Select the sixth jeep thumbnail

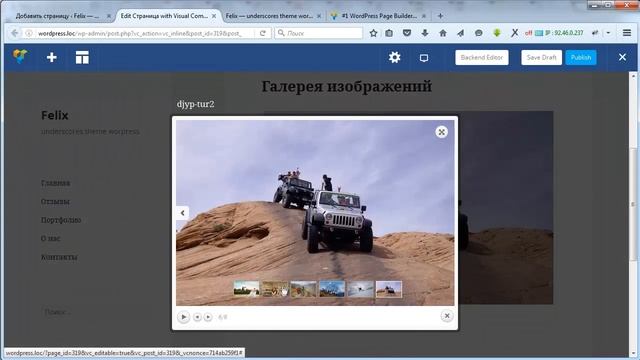pyautogui.click(x=389, y=289)
